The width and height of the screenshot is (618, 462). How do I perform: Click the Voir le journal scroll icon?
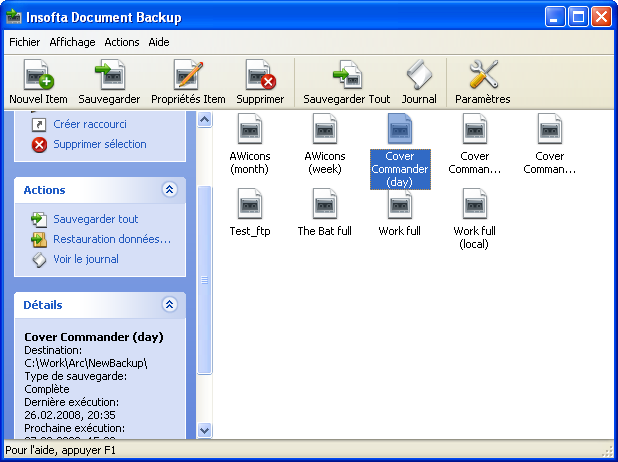tap(39, 260)
